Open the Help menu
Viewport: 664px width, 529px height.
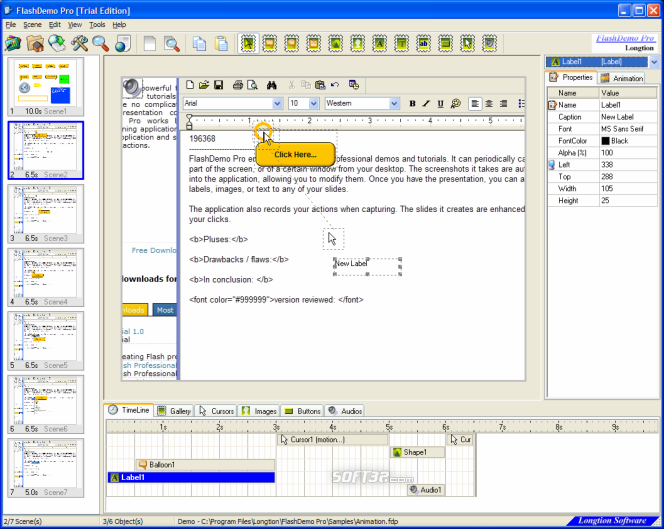tap(119, 25)
